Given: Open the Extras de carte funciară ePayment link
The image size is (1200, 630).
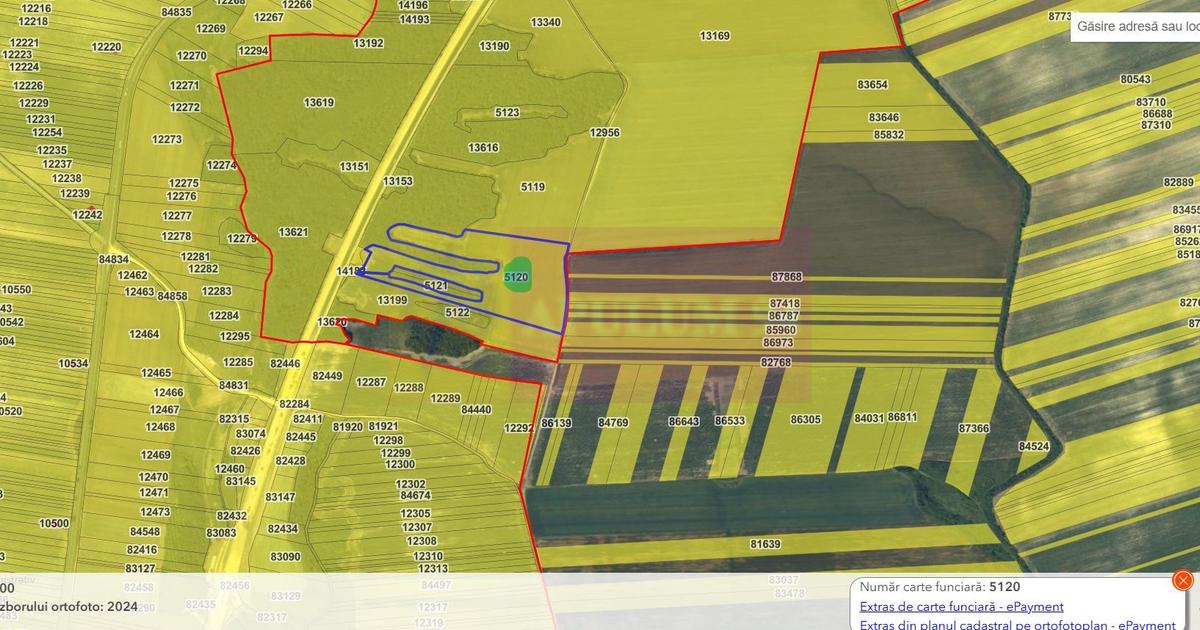Looking at the screenshot, I should (962, 606).
